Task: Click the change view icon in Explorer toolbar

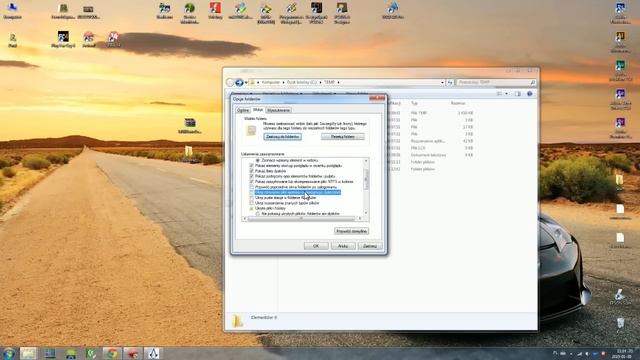Action: tap(499, 94)
